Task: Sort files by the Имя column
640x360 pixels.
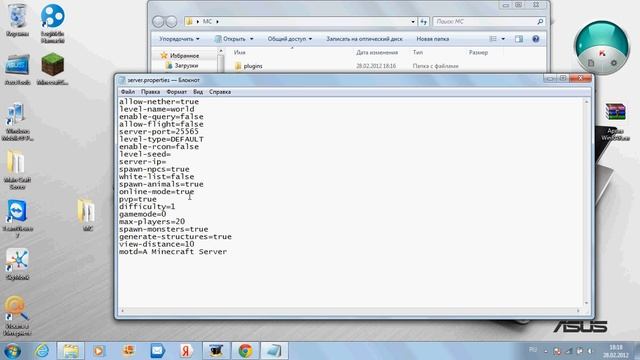Action: pyautogui.click(x=240, y=53)
